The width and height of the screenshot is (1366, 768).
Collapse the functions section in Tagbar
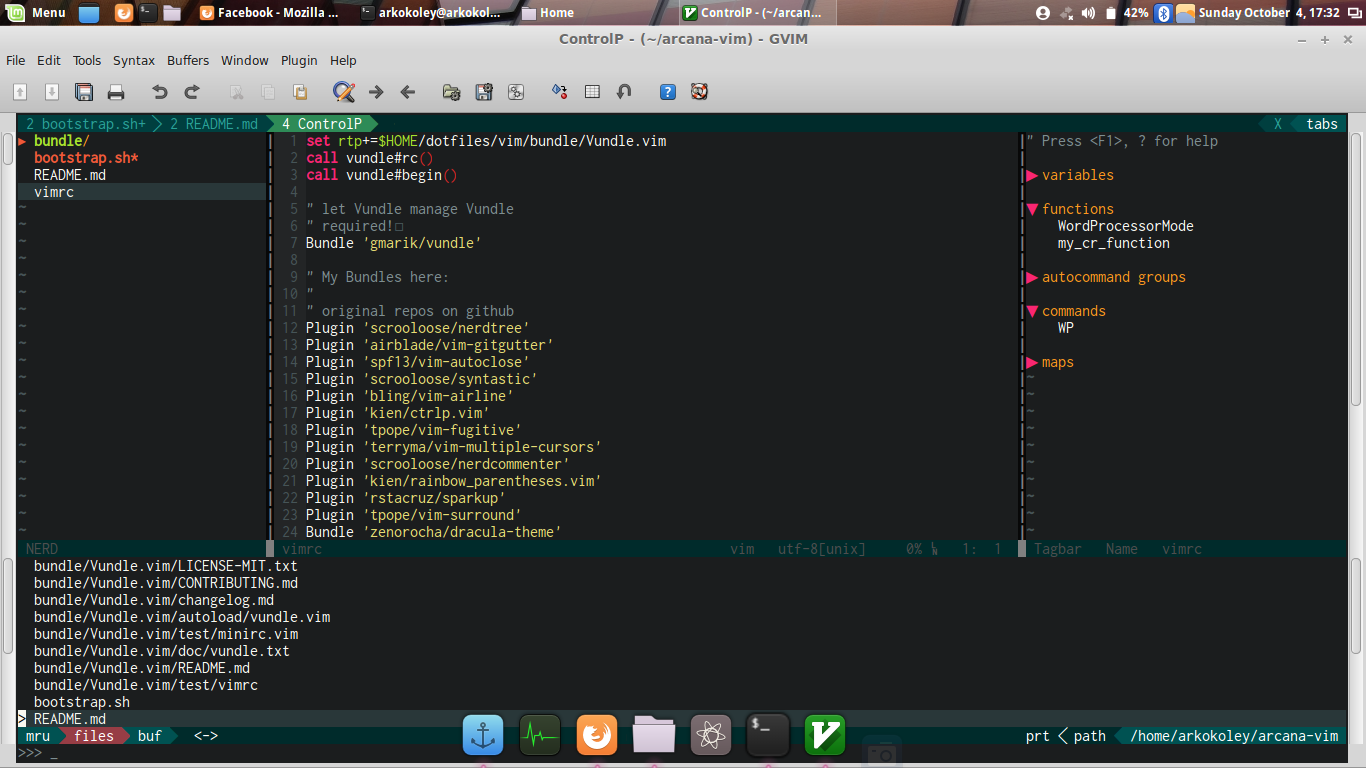point(1032,209)
